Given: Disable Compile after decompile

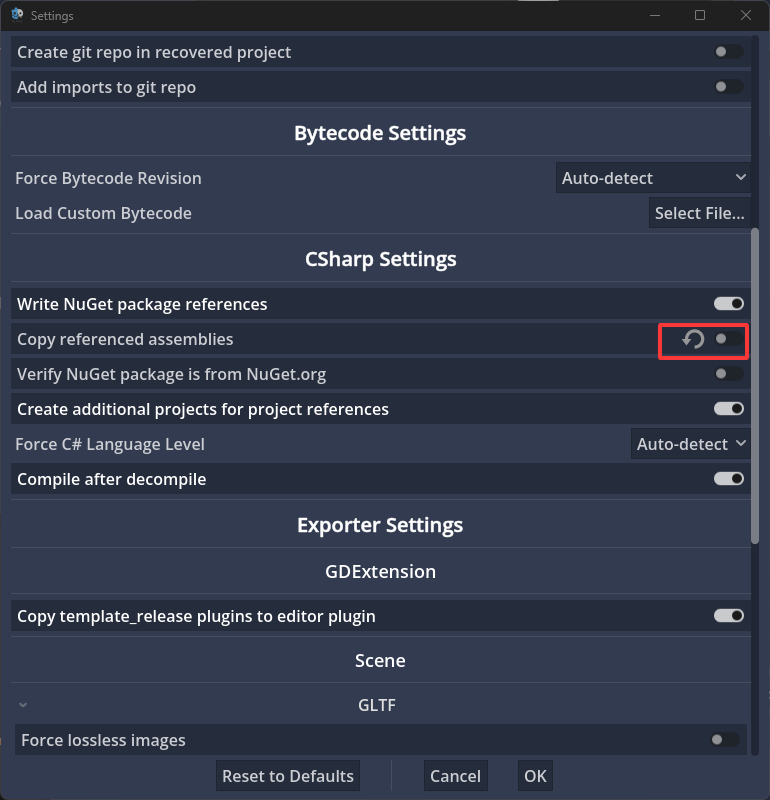Looking at the screenshot, I should click(x=728, y=479).
